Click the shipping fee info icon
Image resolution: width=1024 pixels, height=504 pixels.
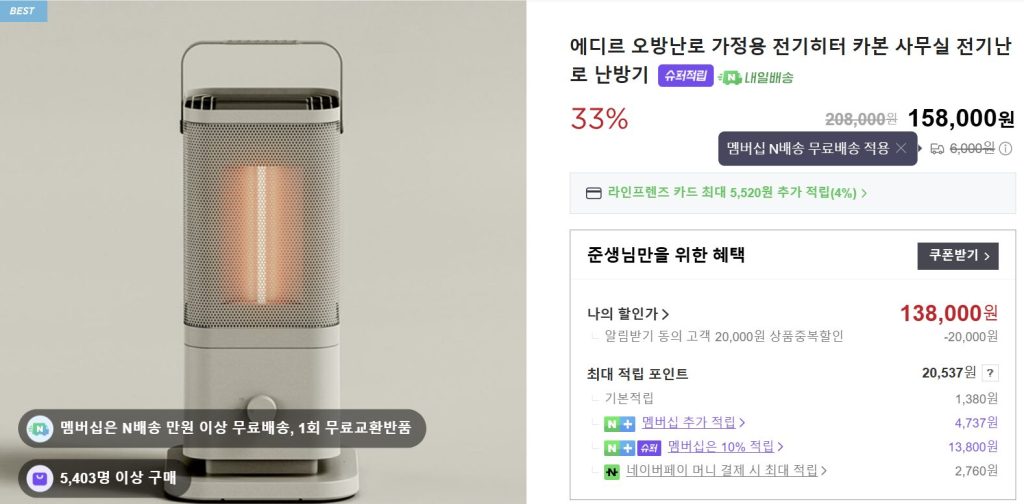1005,149
